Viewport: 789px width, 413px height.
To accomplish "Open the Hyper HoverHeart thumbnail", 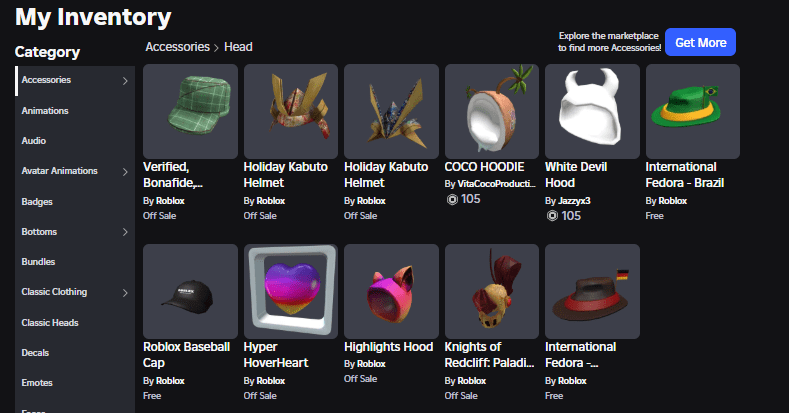I will 291,291.
